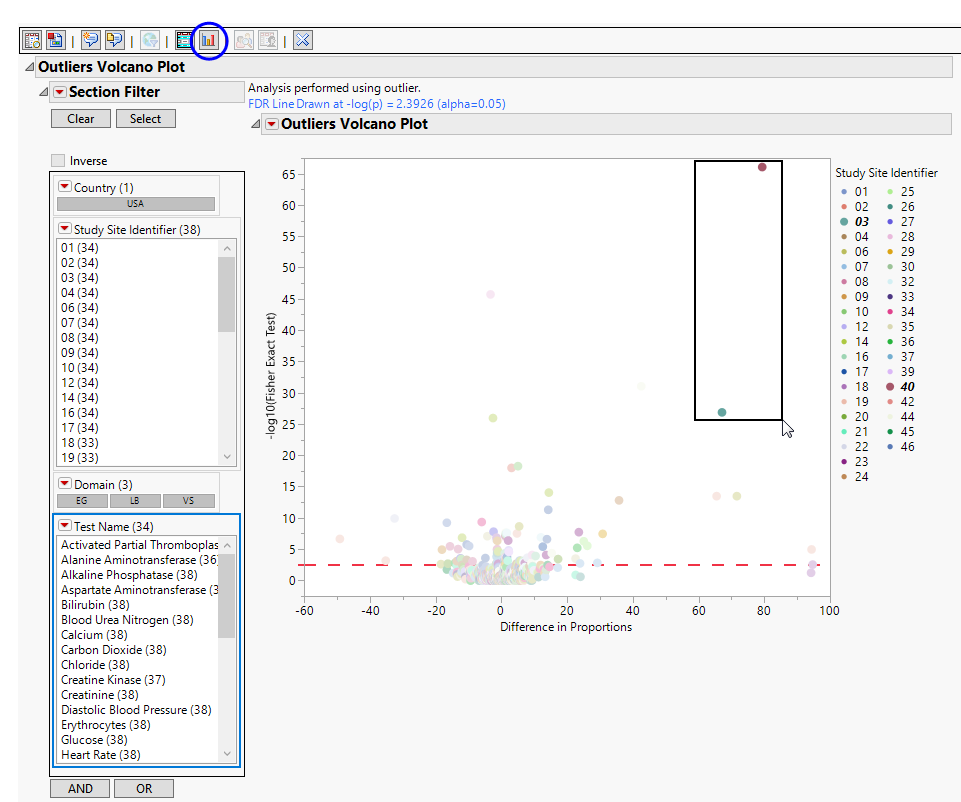The image size is (961, 802).
Task: Click the greyed-out globe toolbar icon
Action: (149, 41)
